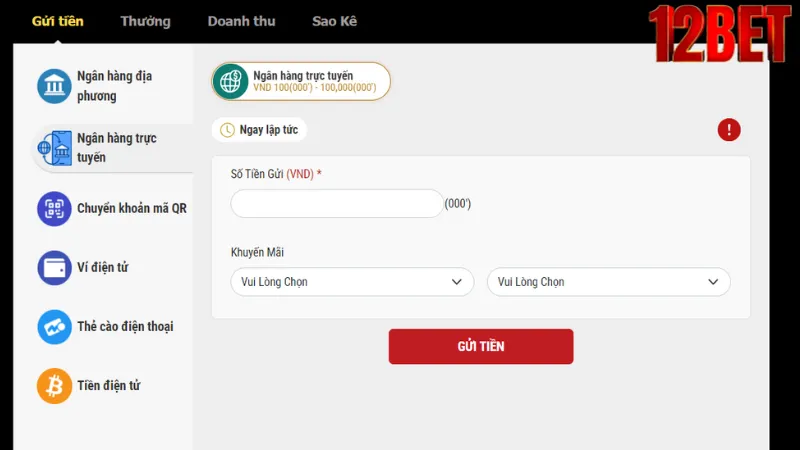Click the red exclamation warning icon
The height and width of the screenshot is (450, 800).
[x=729, y=130]
